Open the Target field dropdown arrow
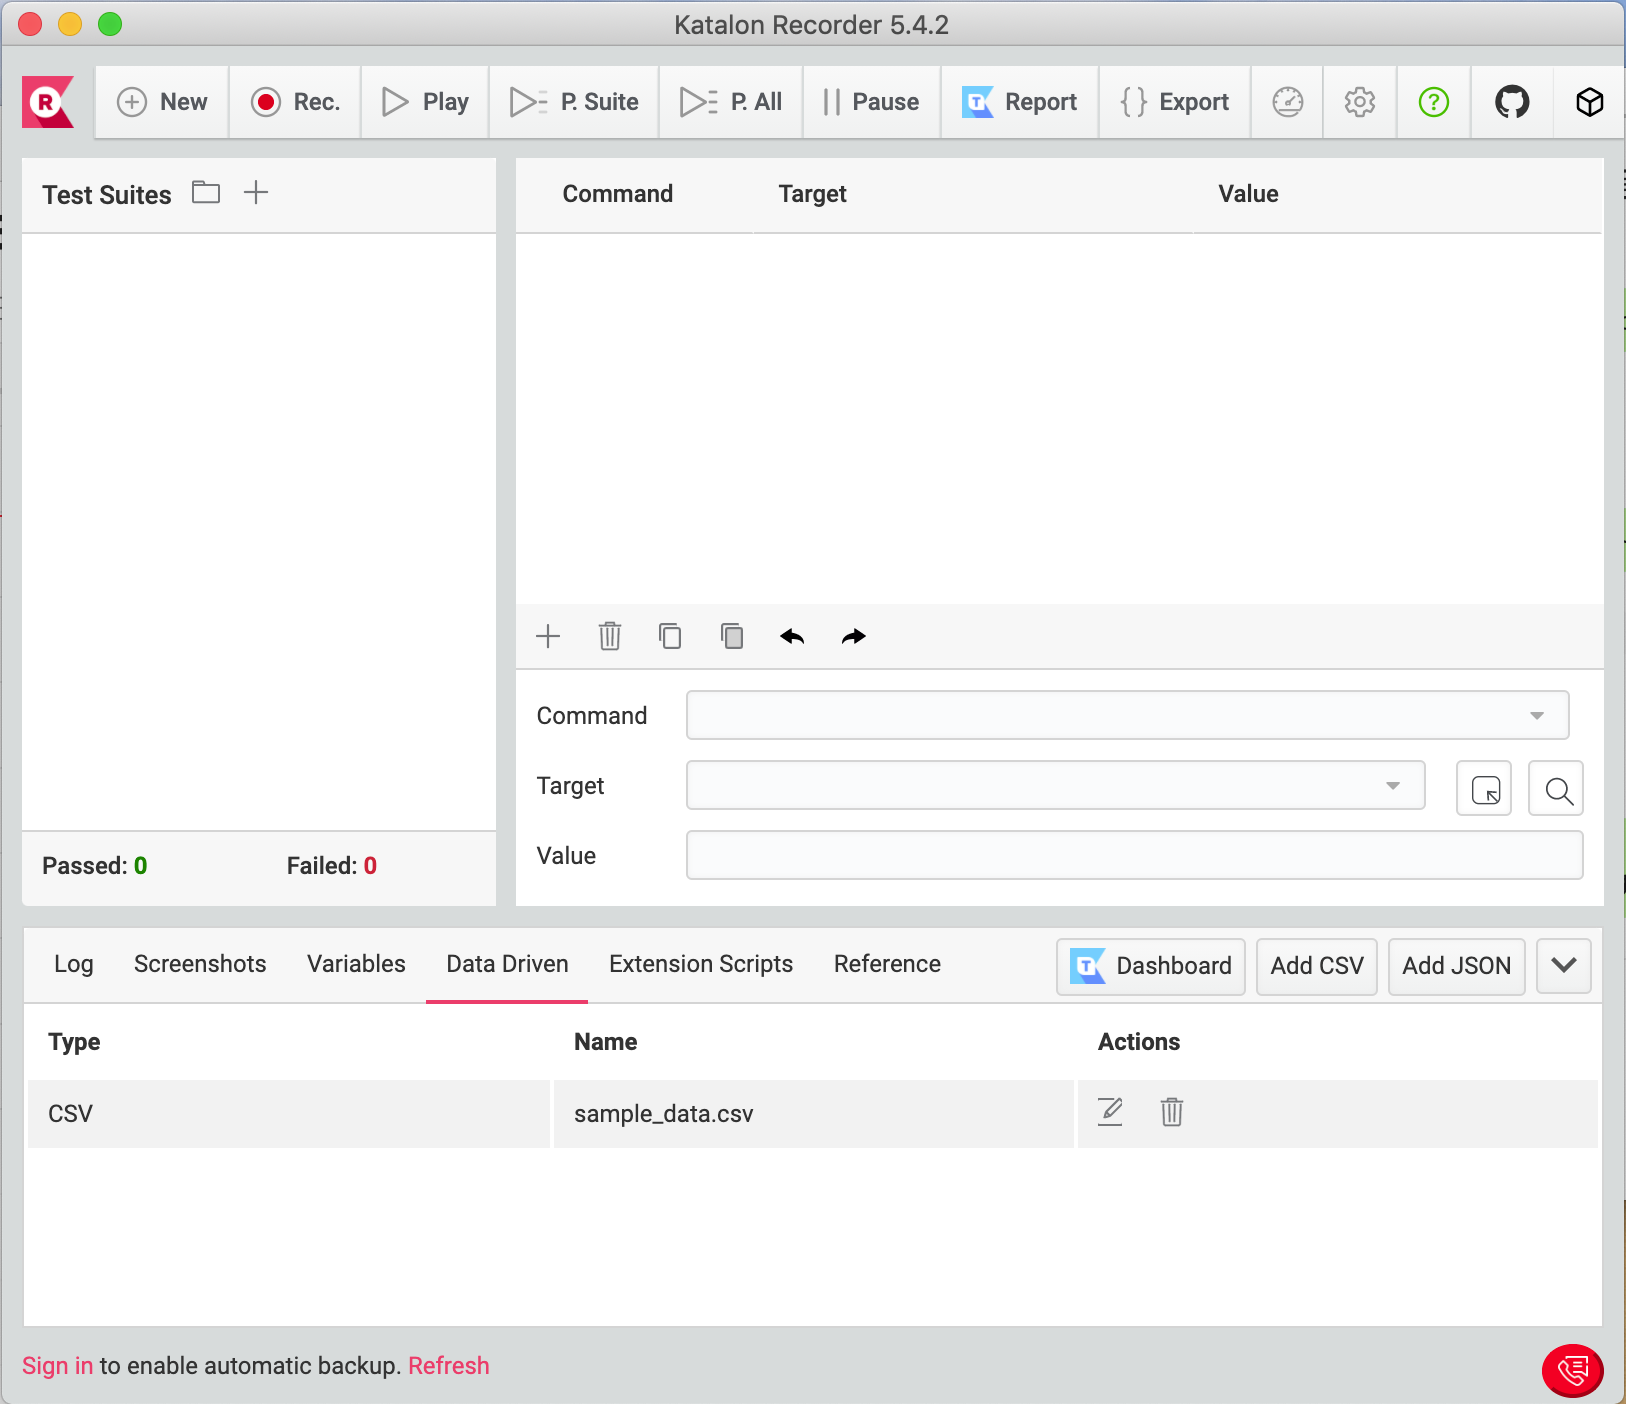1626x1404 pixels. pos(1393,785)
